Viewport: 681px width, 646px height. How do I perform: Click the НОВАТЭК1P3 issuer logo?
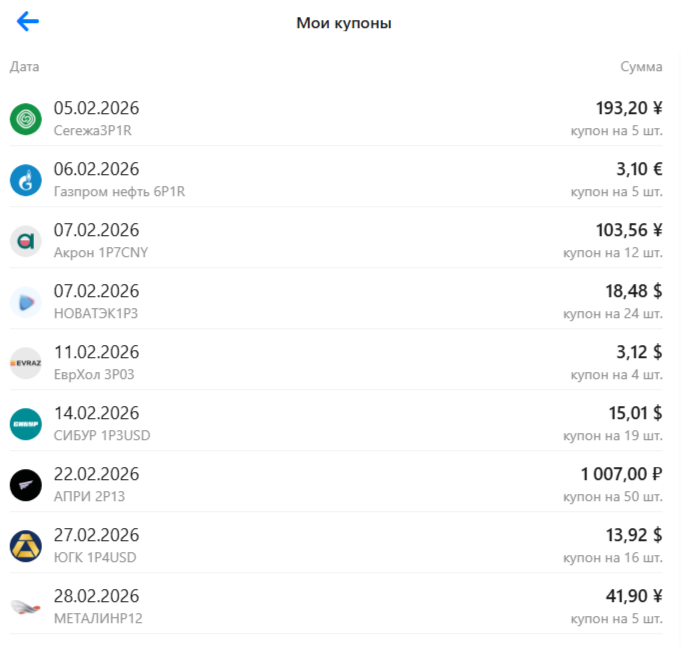click(25, 302)
